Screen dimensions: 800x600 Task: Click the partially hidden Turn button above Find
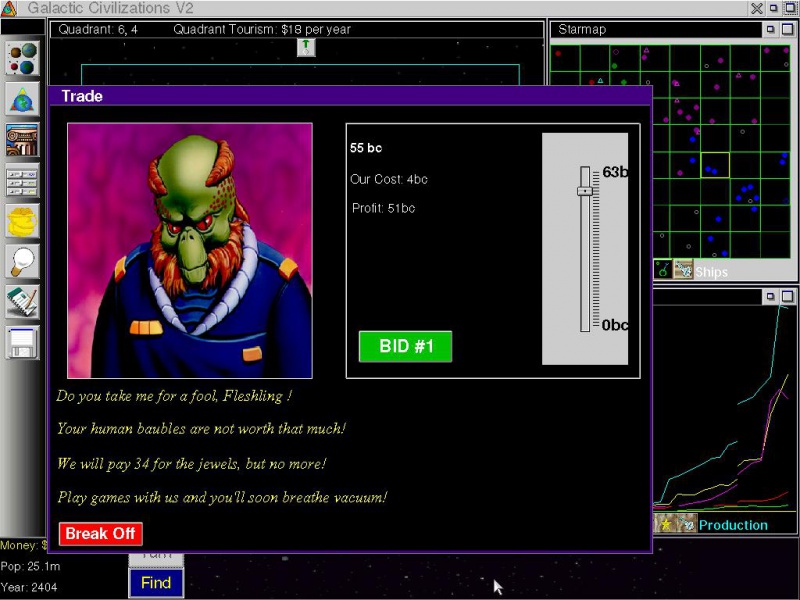point(156,559)
